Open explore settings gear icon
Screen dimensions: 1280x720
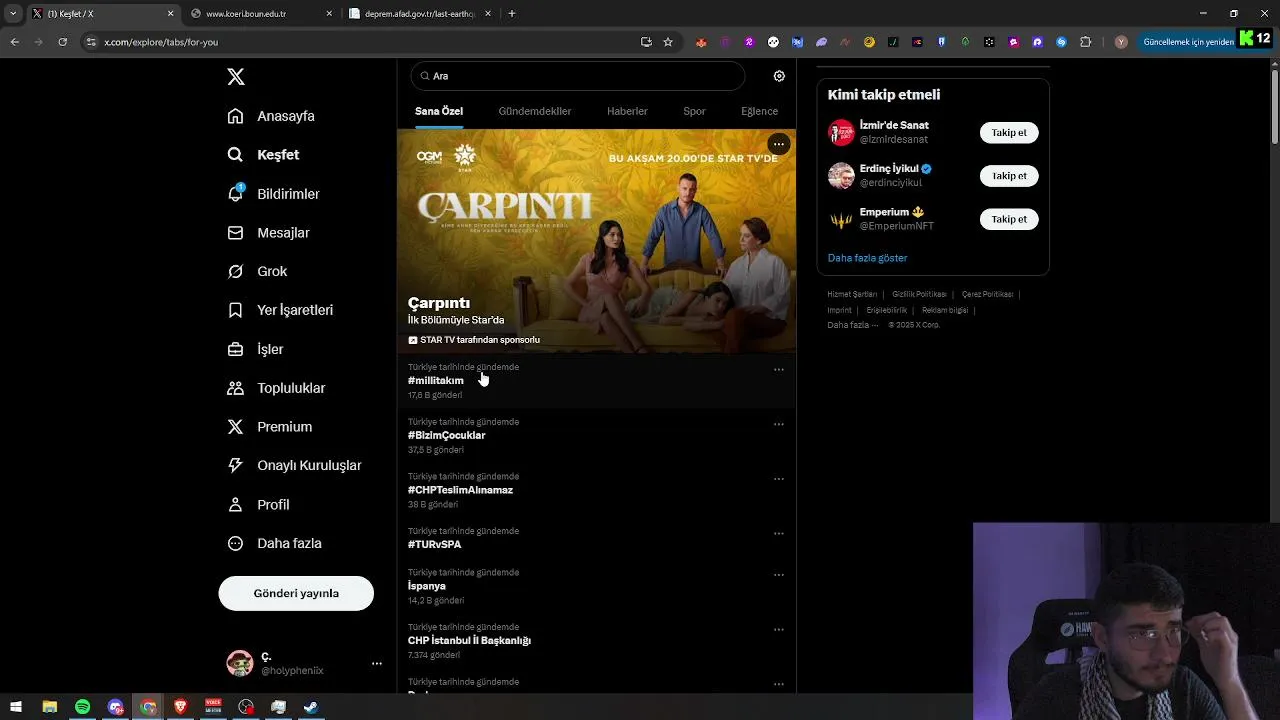tap(779, 76)
